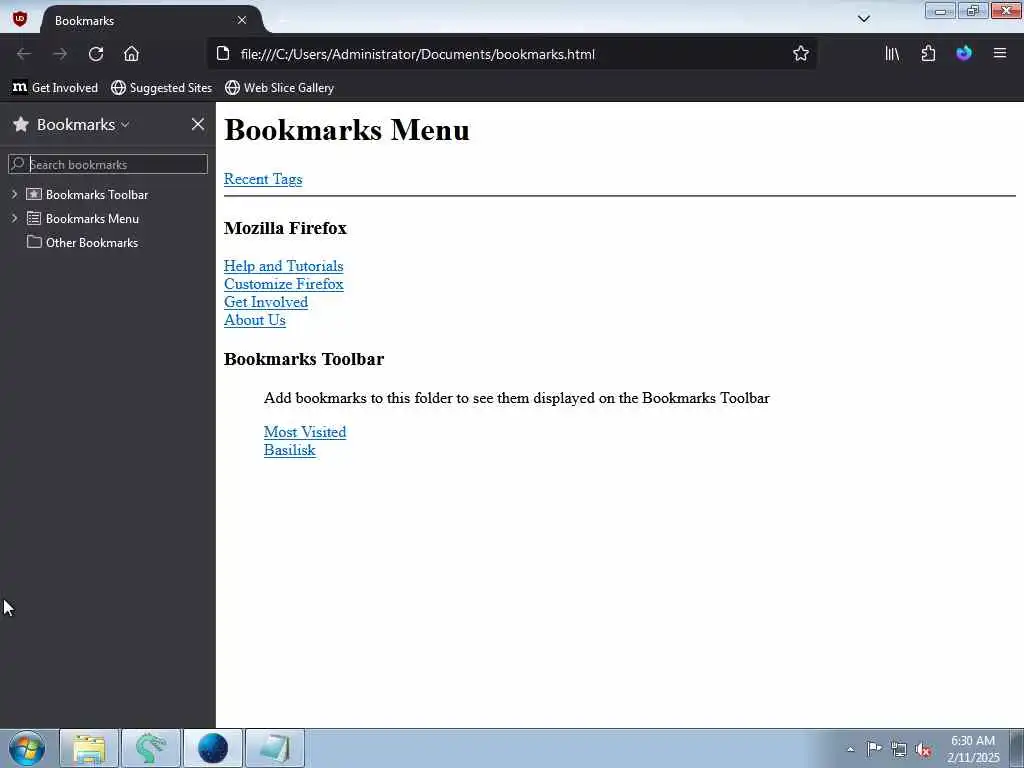
Task: Switch to the Bookmarks tab
Action: tap(151, 20)
